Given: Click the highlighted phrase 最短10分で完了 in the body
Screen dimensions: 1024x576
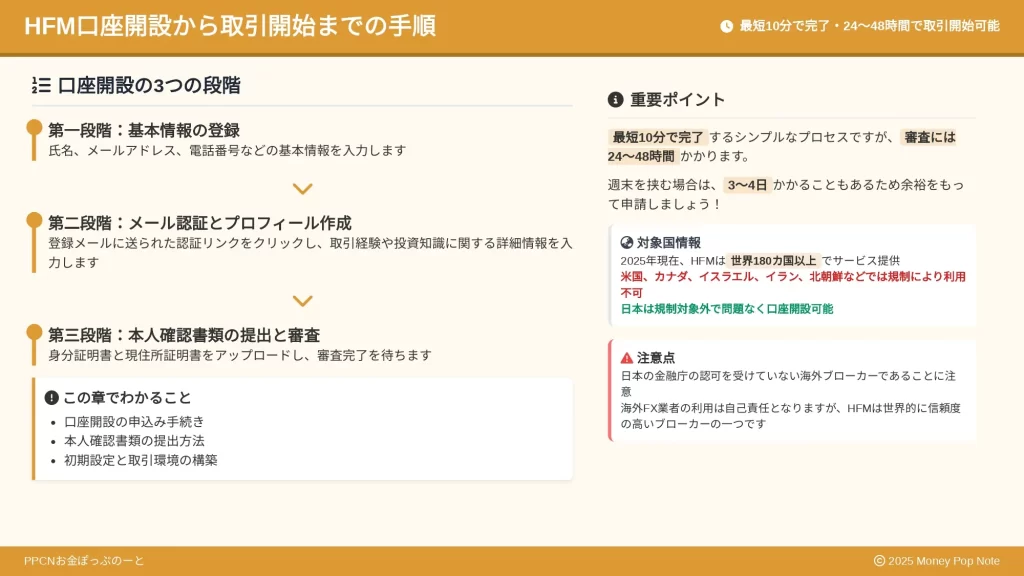Looking at the screenshot, I should [x=658, y=137].
